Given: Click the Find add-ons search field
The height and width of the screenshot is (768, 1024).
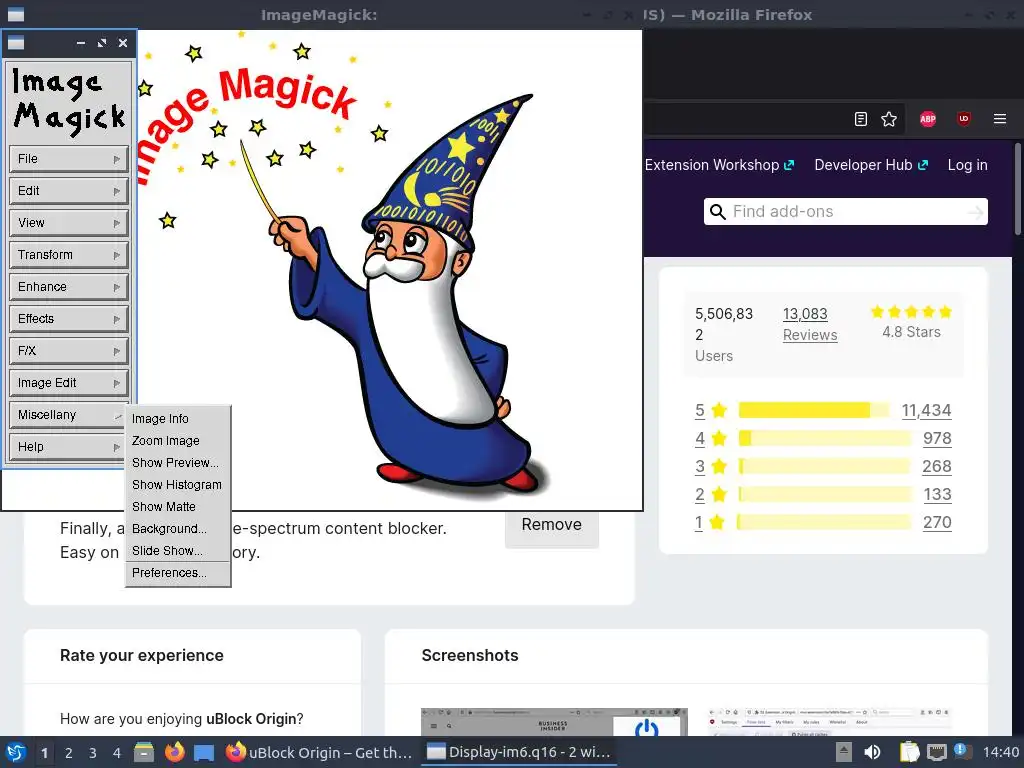Looking at the screenshot, I should pyautogui.click(x=846, y=212).
